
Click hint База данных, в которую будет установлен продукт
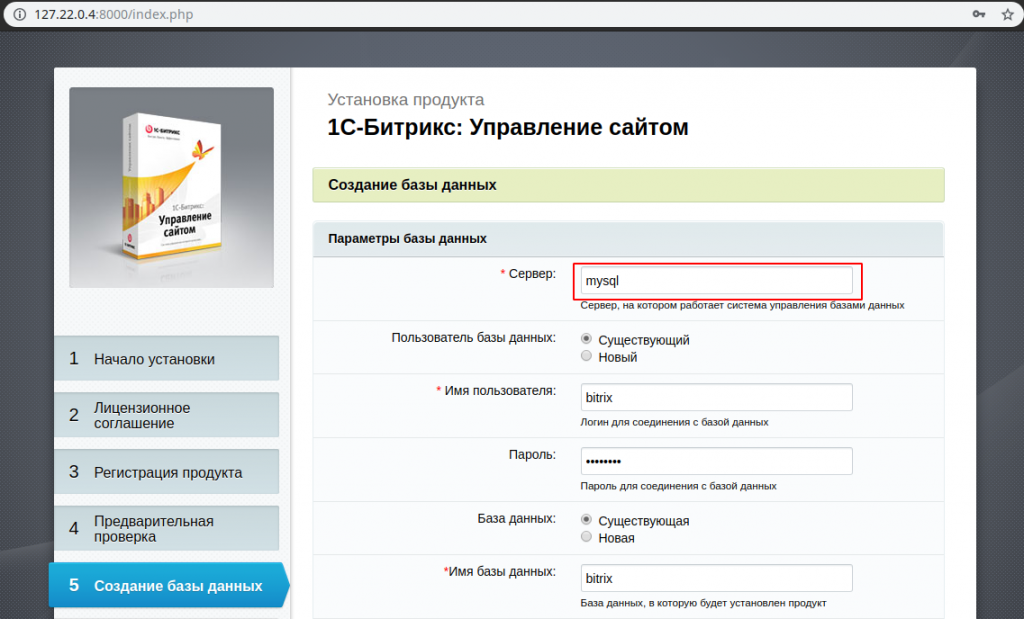pos(703,603)
